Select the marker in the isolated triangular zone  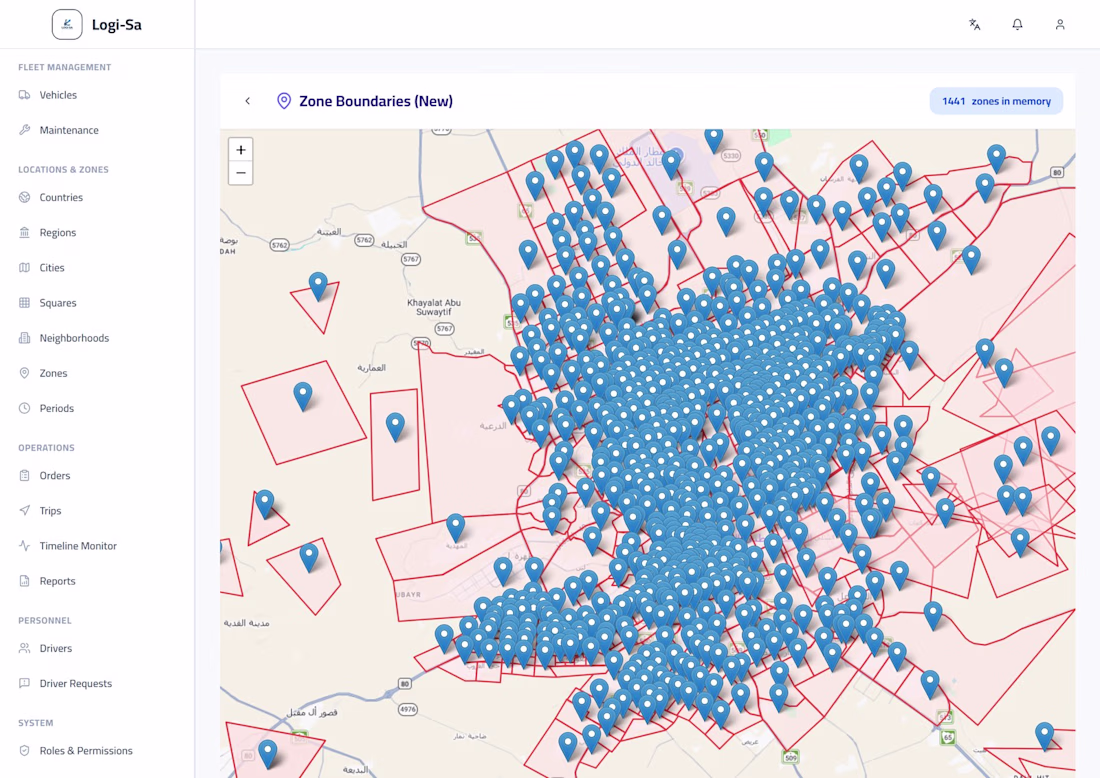pyautogui.click(x=318, y=286)
